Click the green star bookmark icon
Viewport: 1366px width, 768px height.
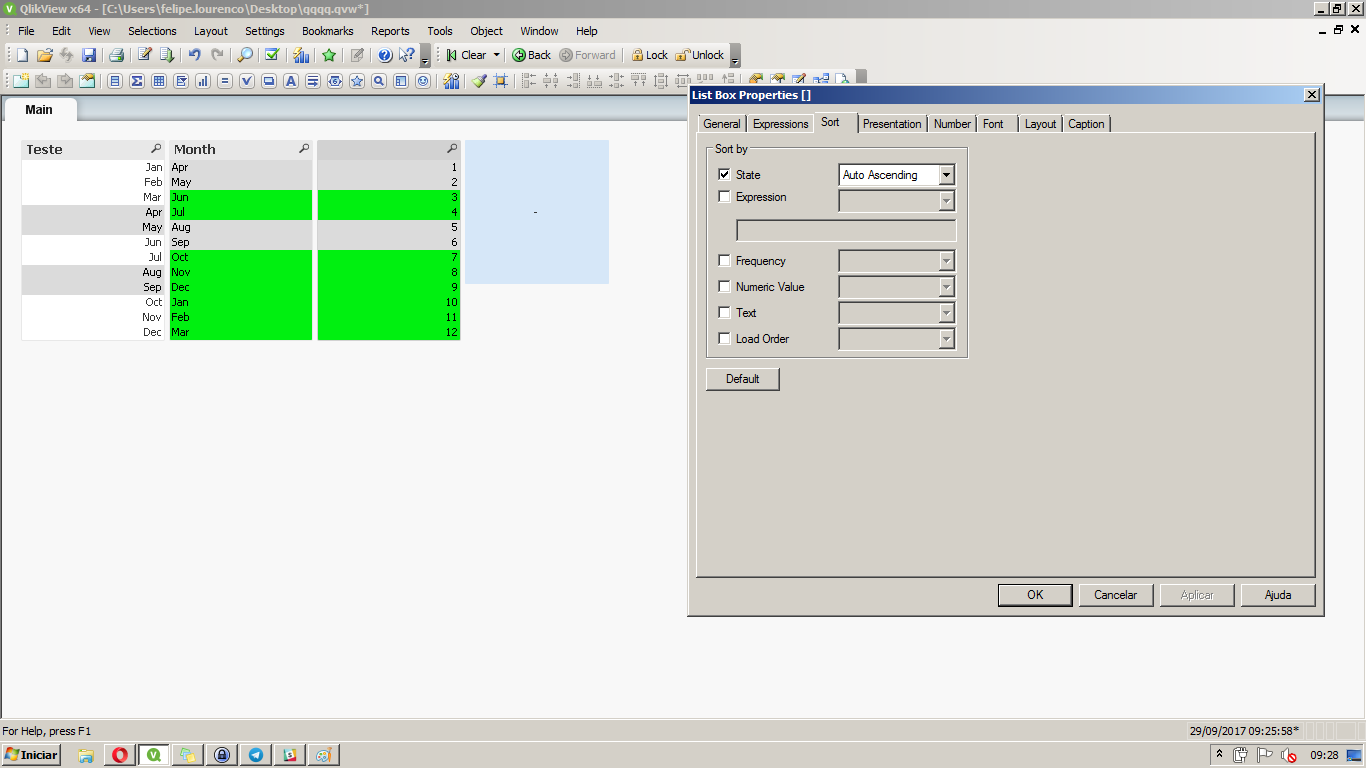329,55
